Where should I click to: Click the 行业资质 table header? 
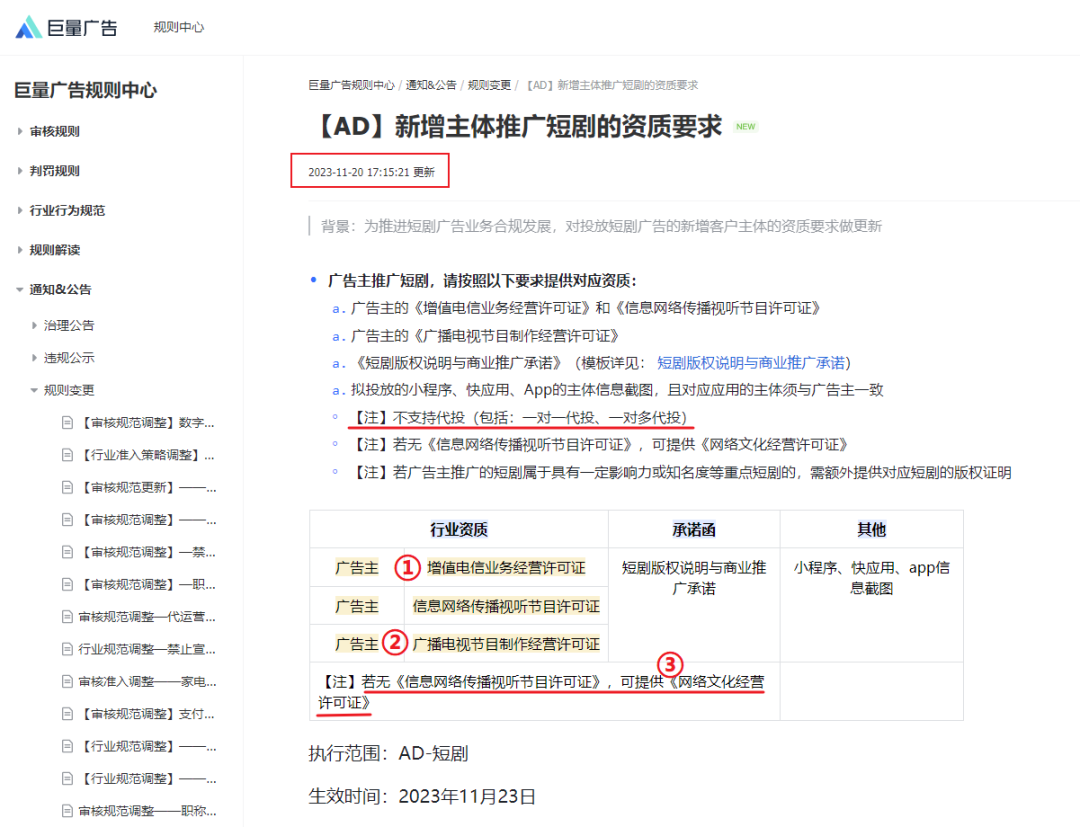459,530
